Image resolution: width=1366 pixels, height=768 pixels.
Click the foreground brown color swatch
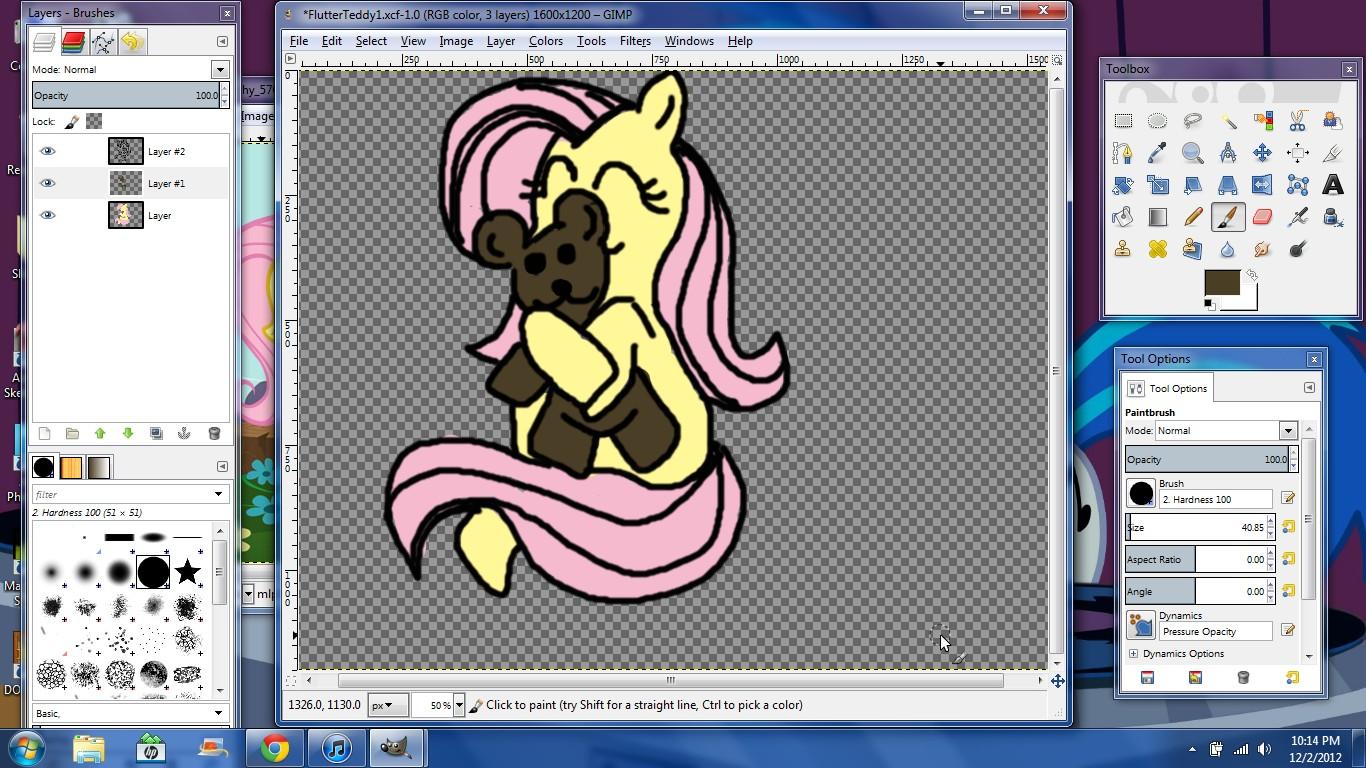(1221, 282)
